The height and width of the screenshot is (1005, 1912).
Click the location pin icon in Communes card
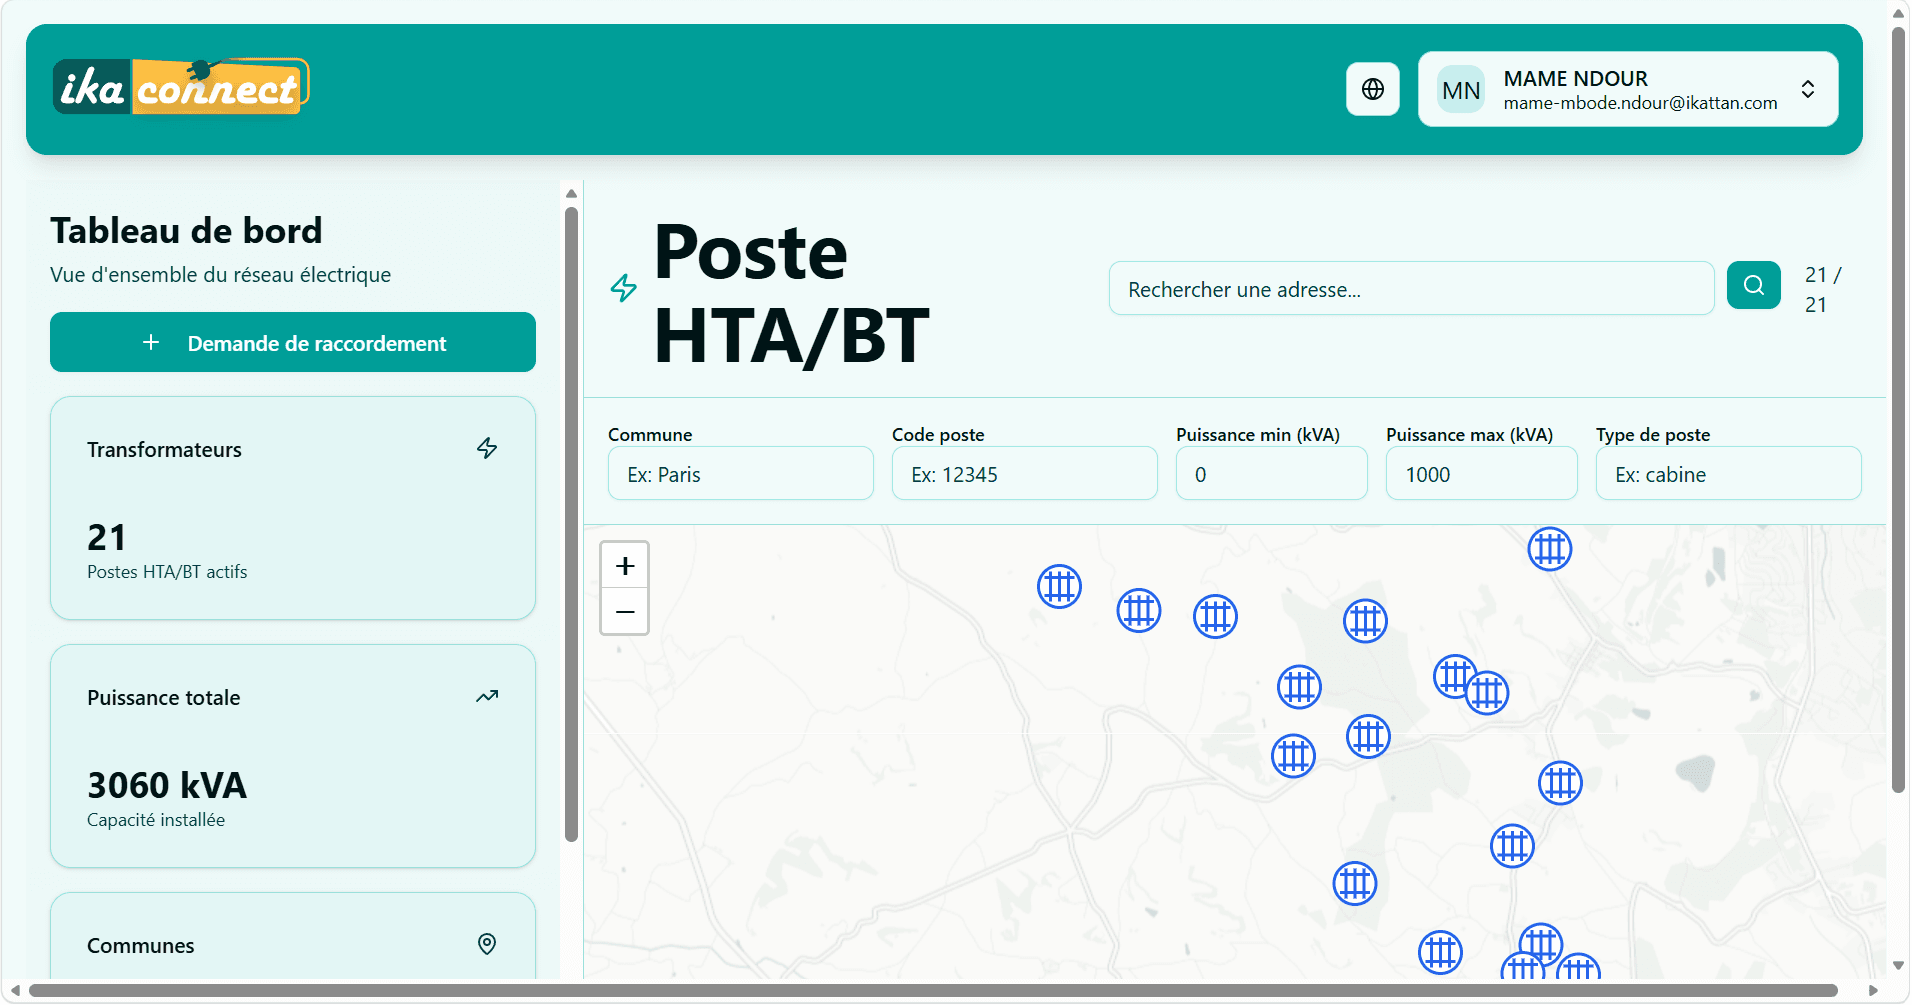tap(487, 944)
